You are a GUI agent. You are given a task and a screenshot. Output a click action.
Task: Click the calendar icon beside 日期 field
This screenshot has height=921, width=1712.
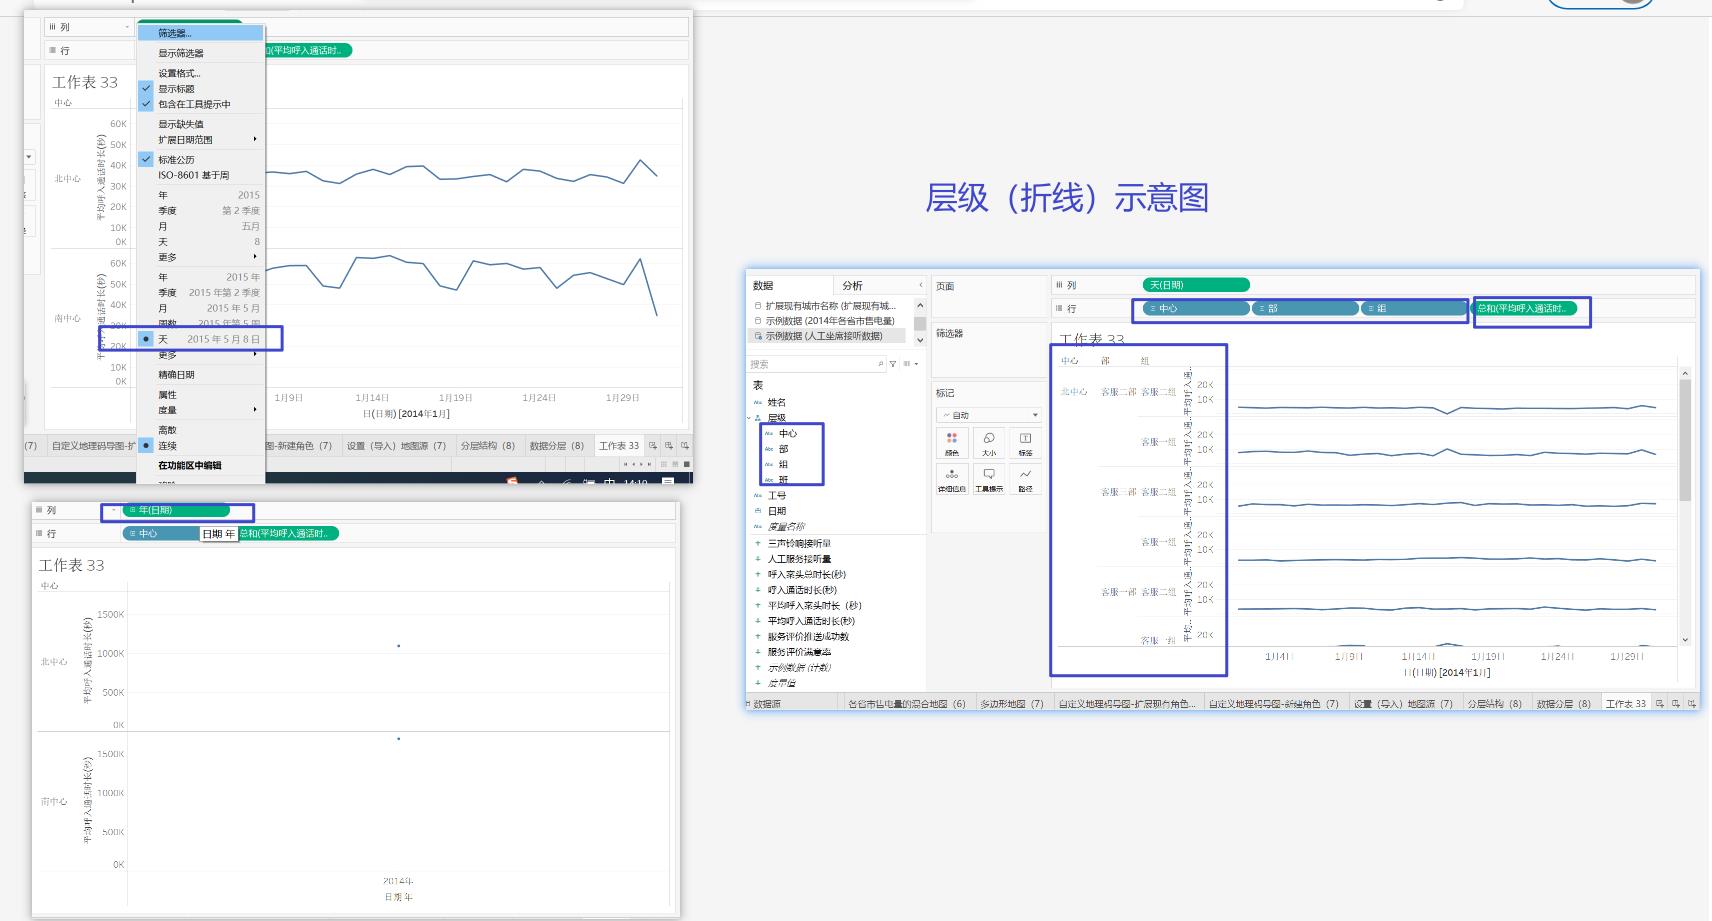tap(758, 511)
